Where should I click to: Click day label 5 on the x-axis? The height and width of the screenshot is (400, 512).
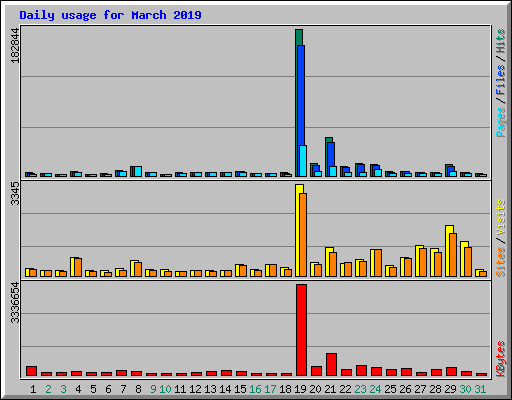(93, 389)
